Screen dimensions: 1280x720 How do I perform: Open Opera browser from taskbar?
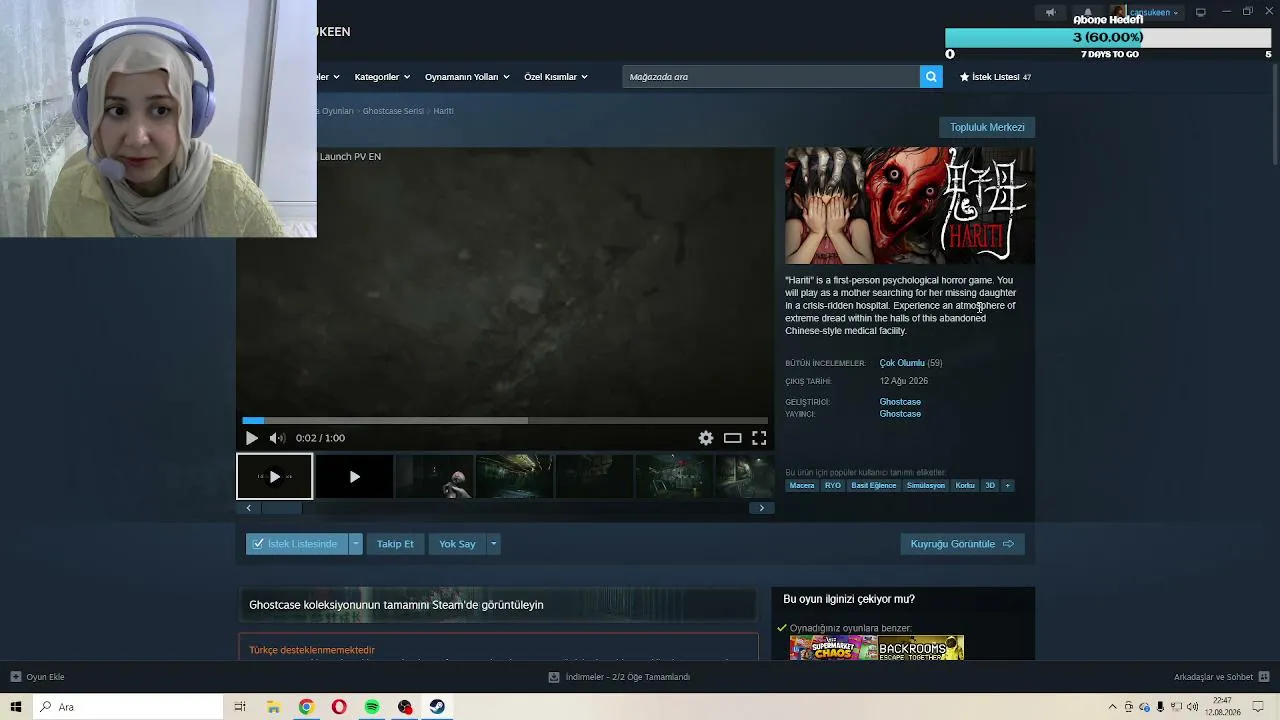(339, 707)
